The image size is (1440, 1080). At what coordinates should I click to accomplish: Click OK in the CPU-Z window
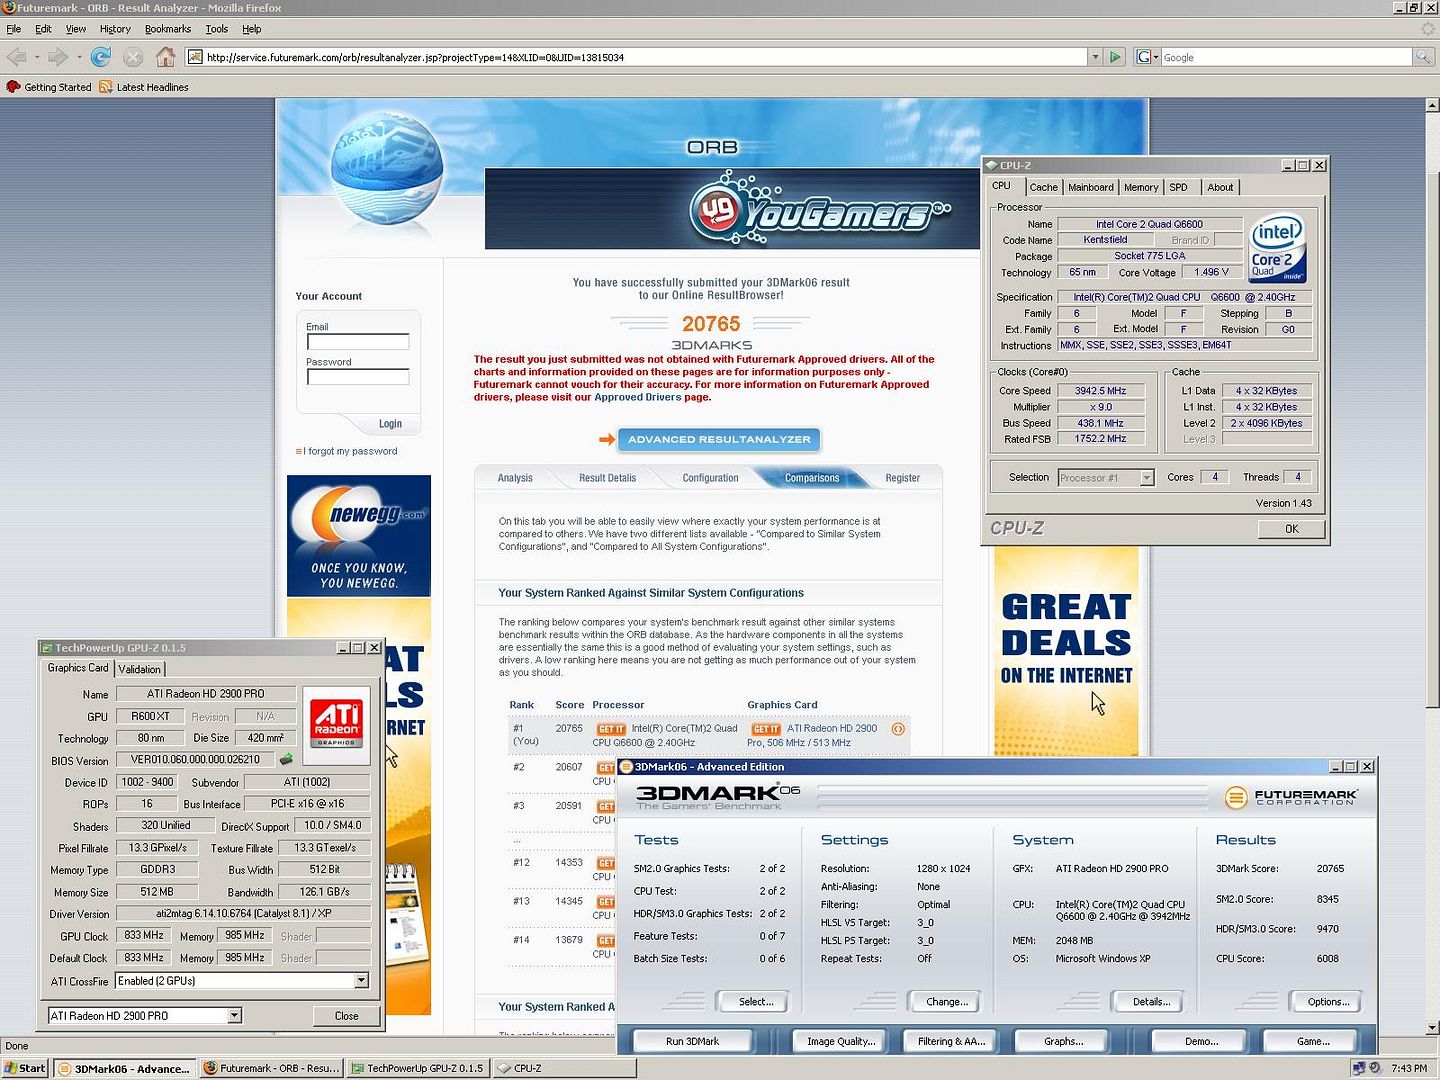click(1291, 529)
